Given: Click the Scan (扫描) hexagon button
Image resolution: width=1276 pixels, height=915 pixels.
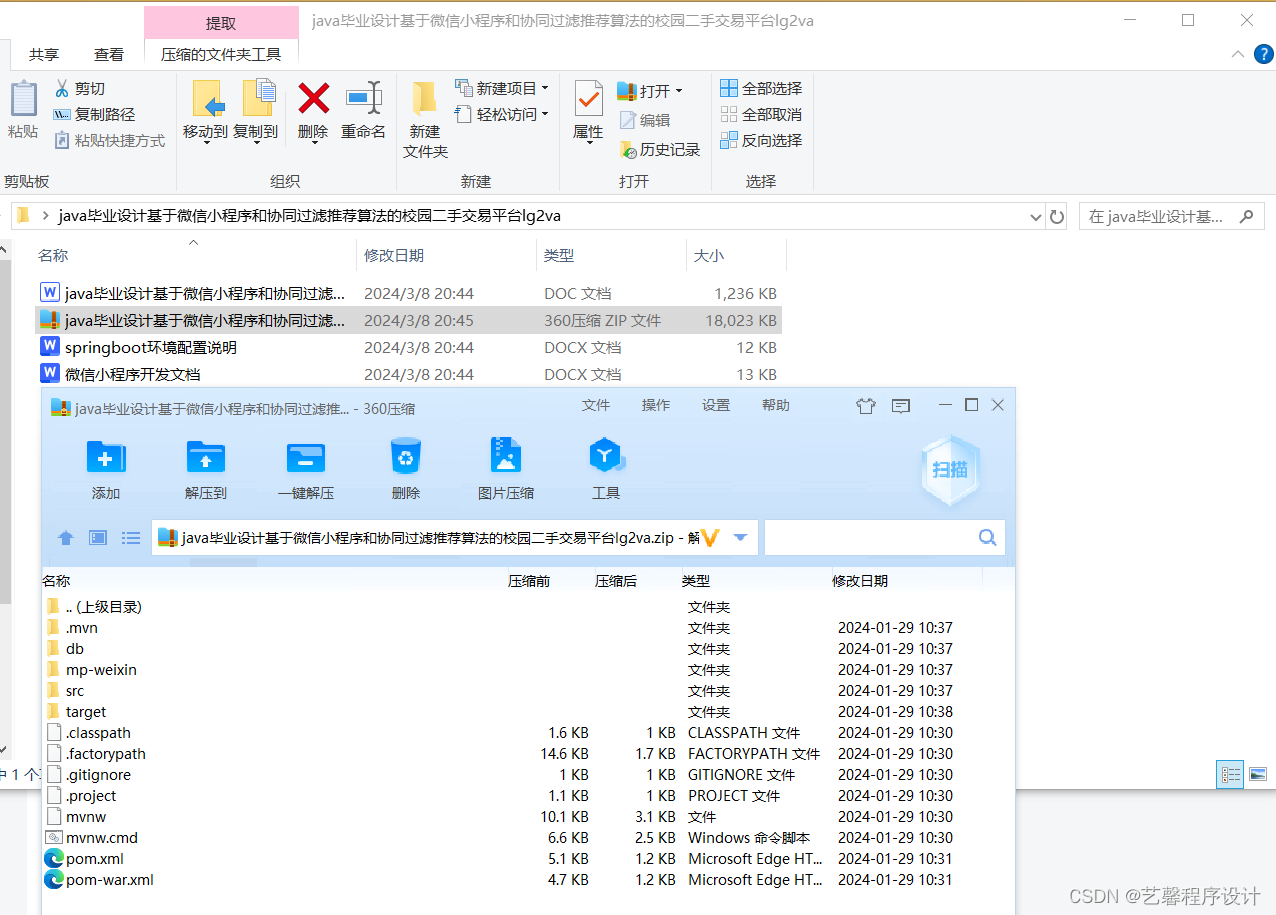Looking at the screenshot, I should click(x=950, y=469).
